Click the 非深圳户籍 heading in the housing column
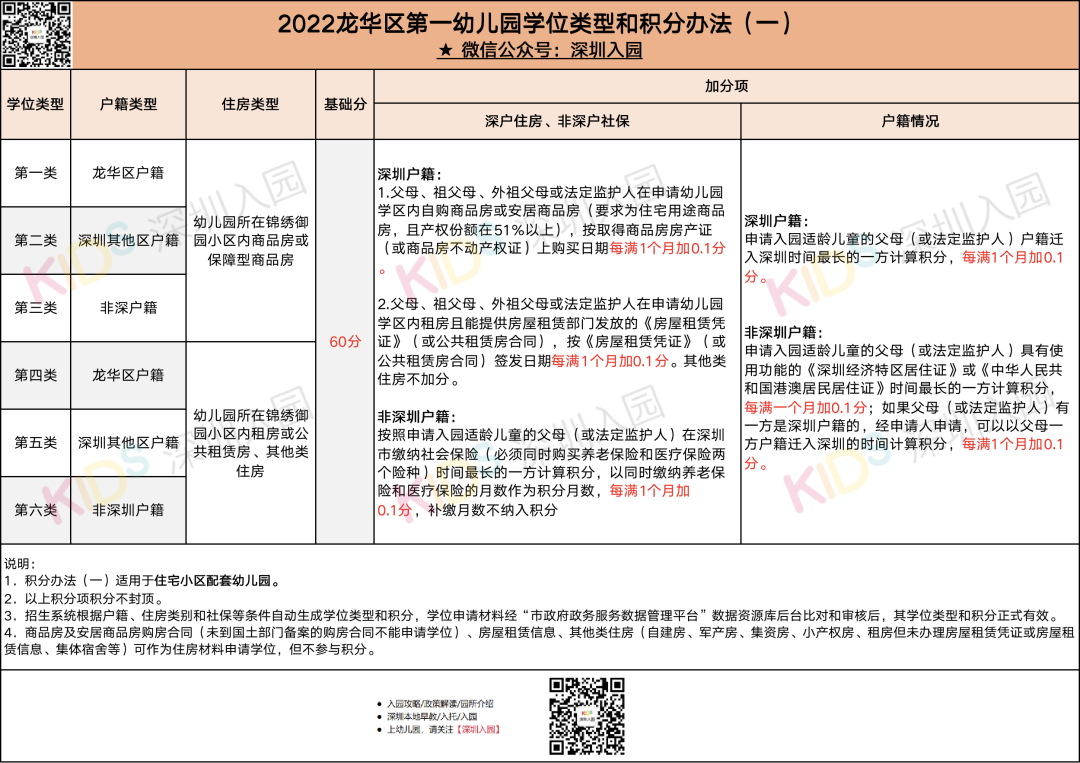 (417, 417)
